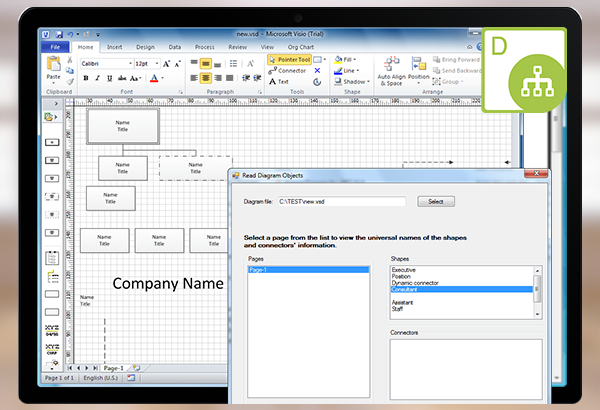Switch to the Insert ribbon tab

coord(114,47)
